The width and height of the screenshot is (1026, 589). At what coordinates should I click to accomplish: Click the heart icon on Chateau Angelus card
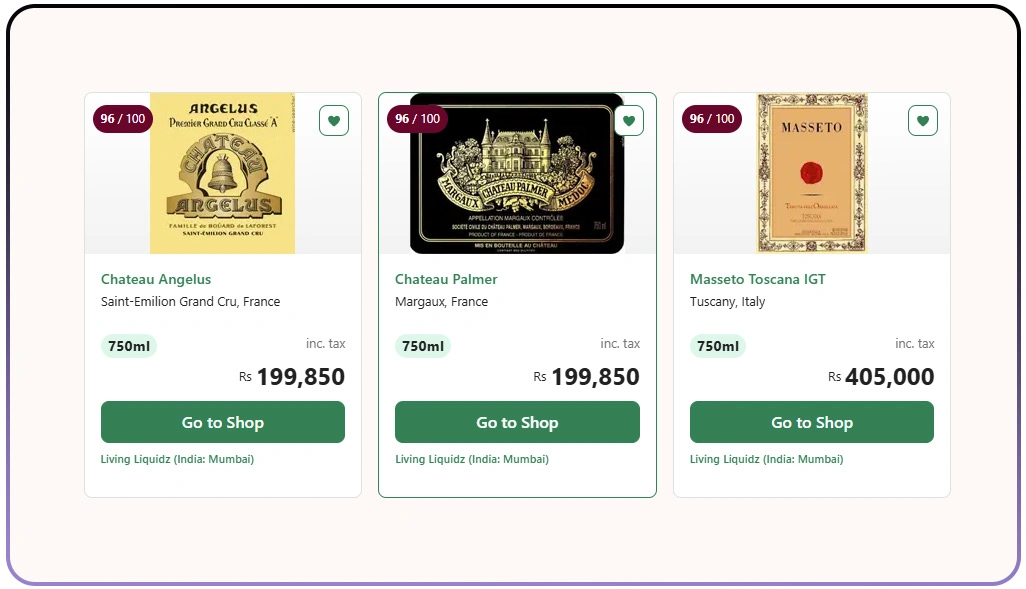click(x=333, y=120)
